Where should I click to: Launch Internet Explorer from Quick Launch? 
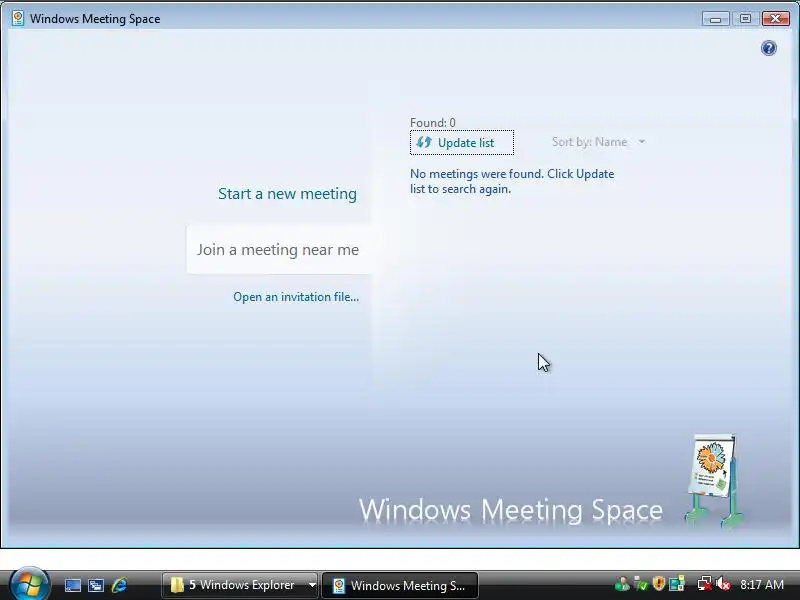119,585
